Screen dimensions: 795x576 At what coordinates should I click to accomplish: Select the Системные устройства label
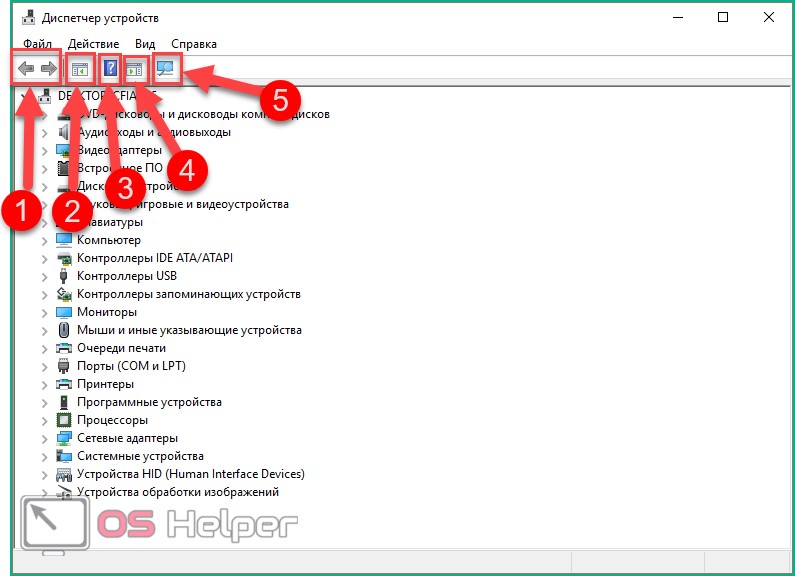140,456
